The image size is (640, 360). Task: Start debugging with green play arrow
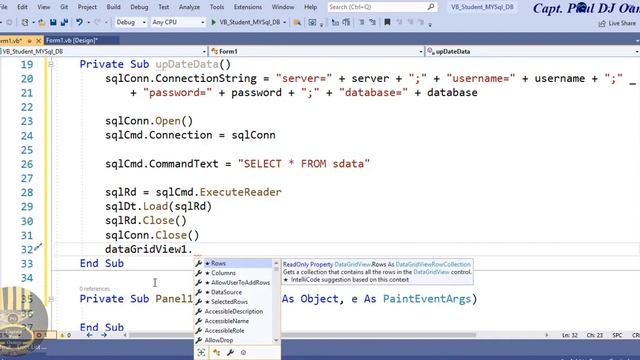213,22
